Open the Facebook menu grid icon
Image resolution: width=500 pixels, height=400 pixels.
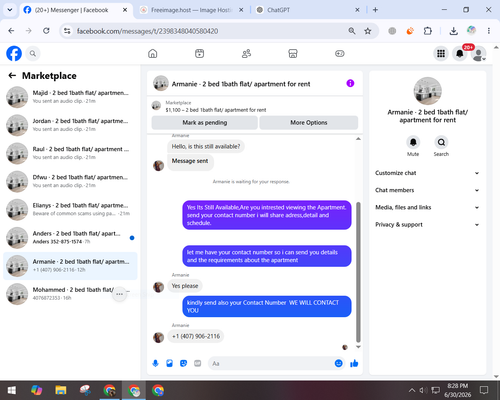441,53
